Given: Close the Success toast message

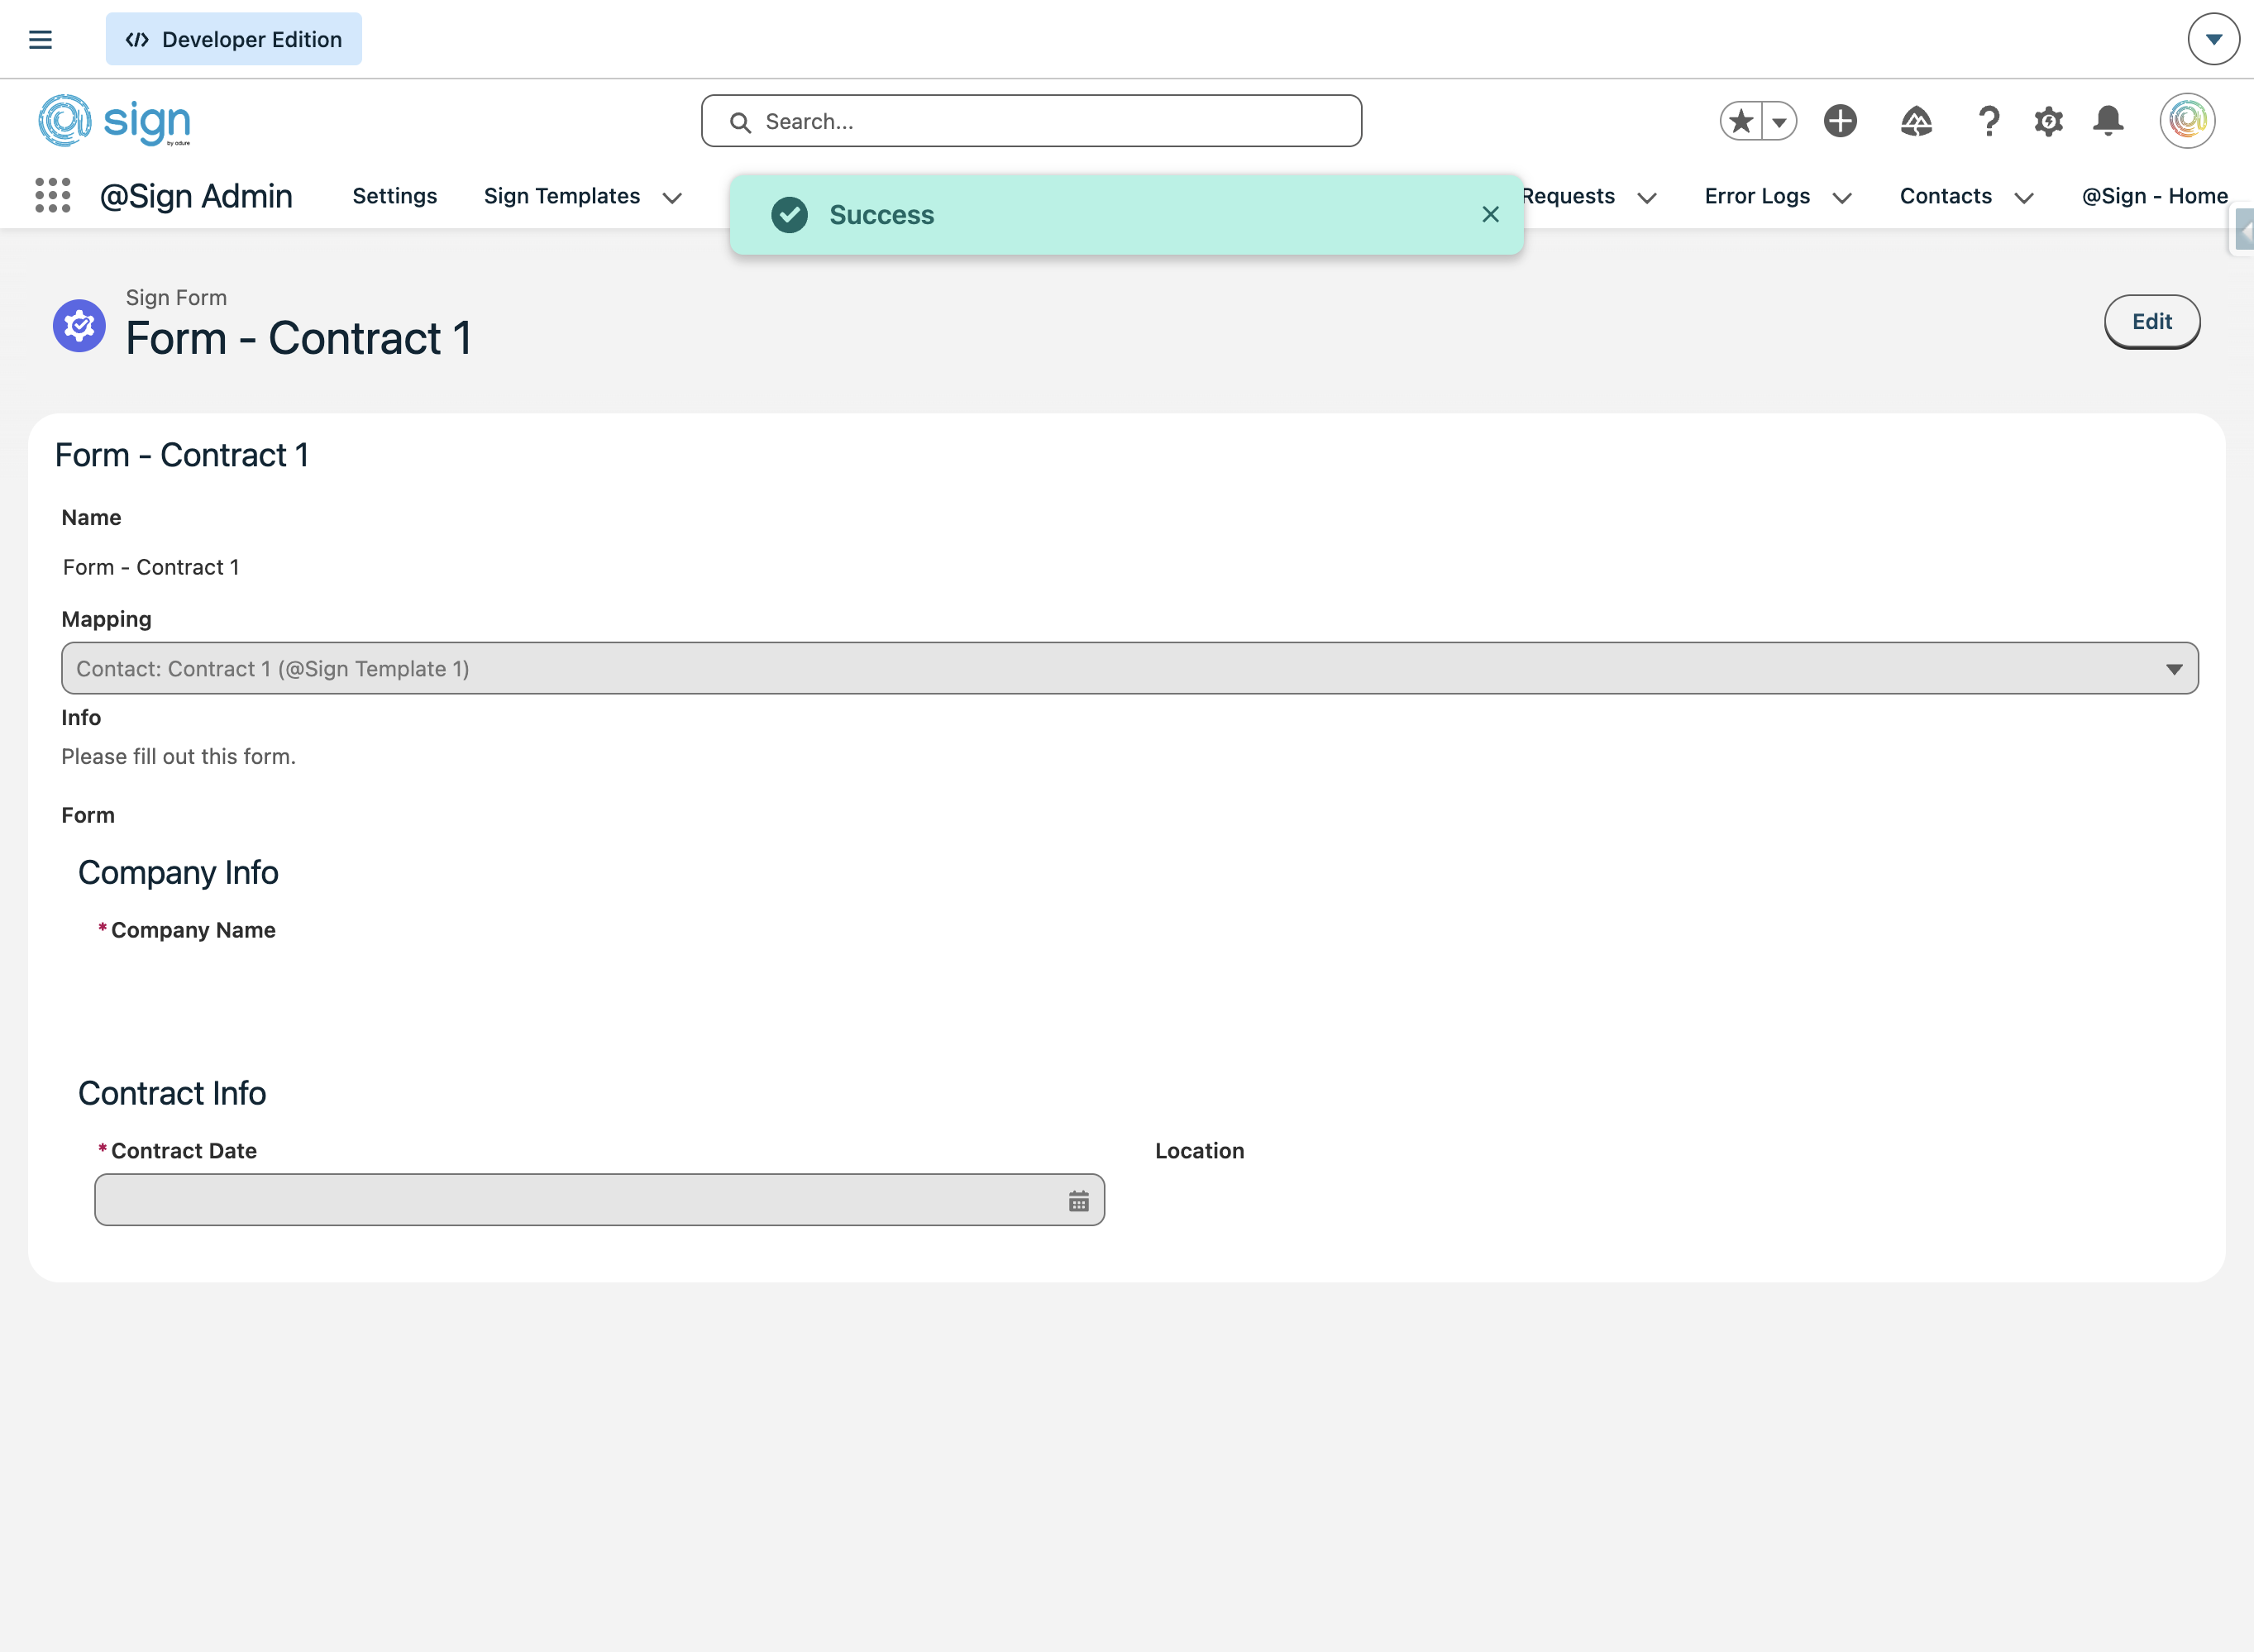Looking at the screenshot, I should click(x=1490, y=214).
